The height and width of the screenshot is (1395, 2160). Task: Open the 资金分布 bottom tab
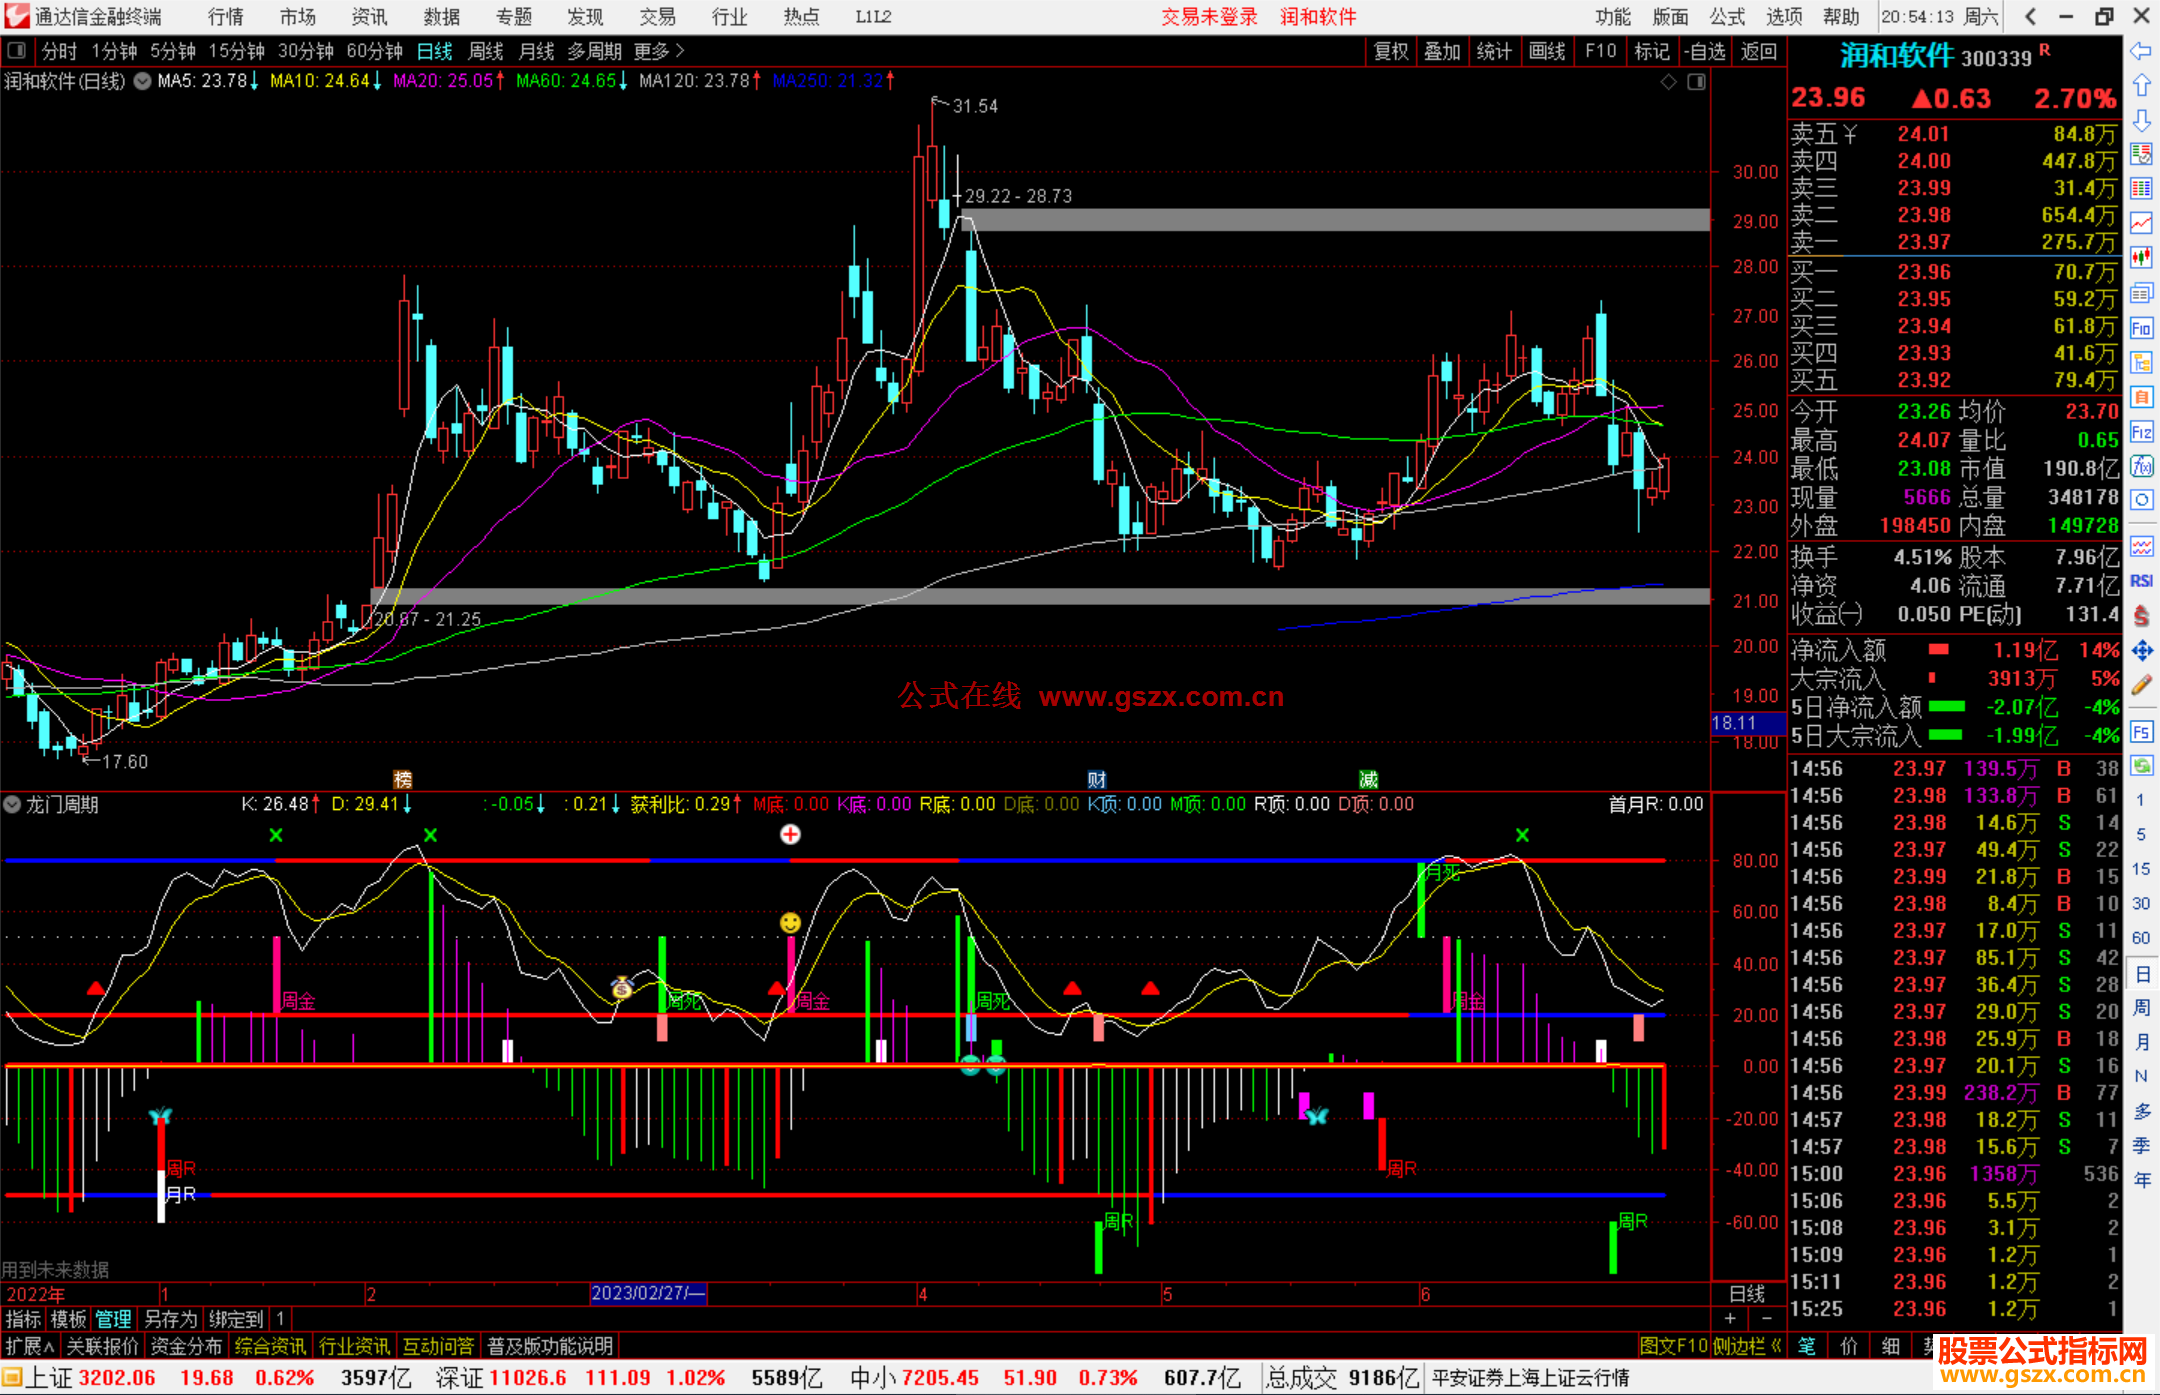click(x=186, y=1346)
